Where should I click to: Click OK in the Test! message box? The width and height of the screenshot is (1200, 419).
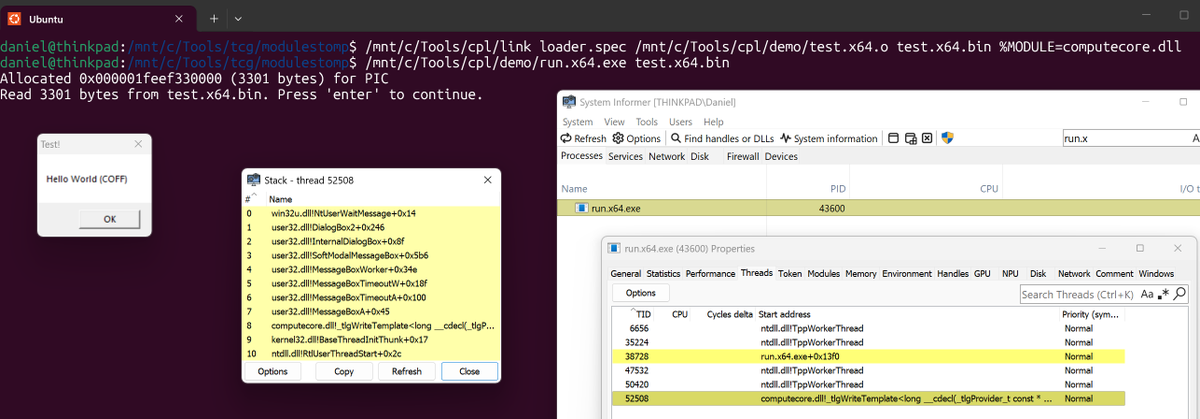[110, 219]
